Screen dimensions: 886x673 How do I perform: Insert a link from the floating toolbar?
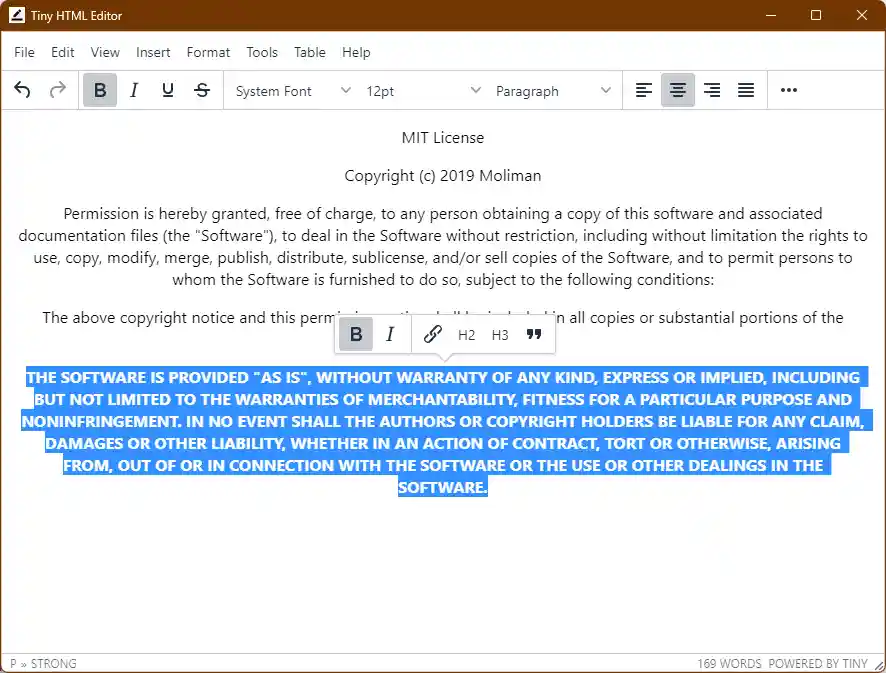point(432,334)
